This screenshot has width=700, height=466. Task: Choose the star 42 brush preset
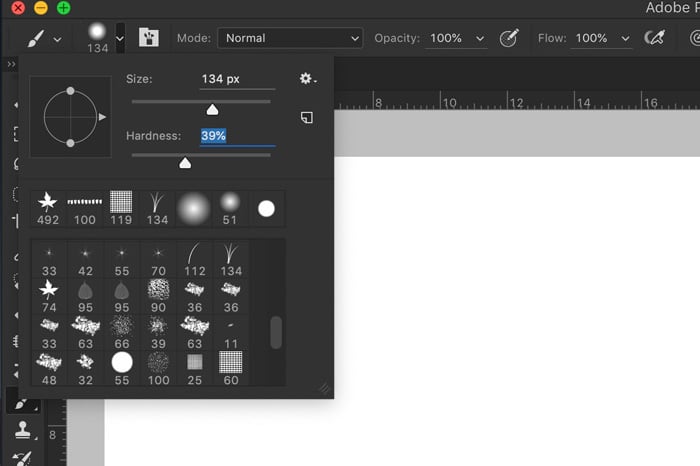(x=85, y=260)
